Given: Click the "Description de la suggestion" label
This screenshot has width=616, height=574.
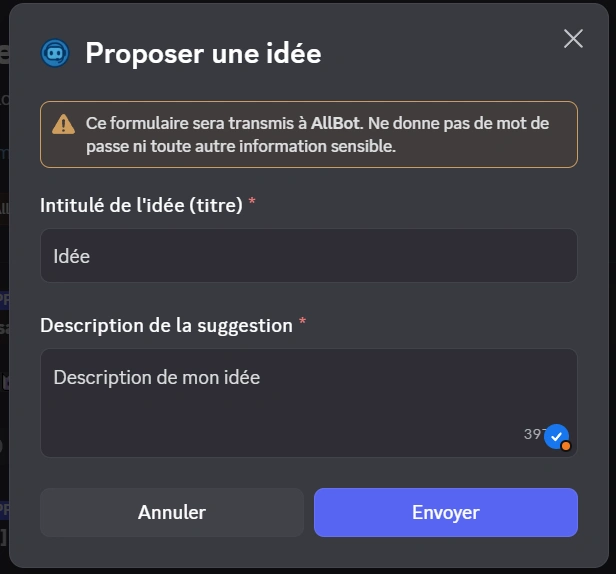Looking at the screenshot, I should click(166, 325).
